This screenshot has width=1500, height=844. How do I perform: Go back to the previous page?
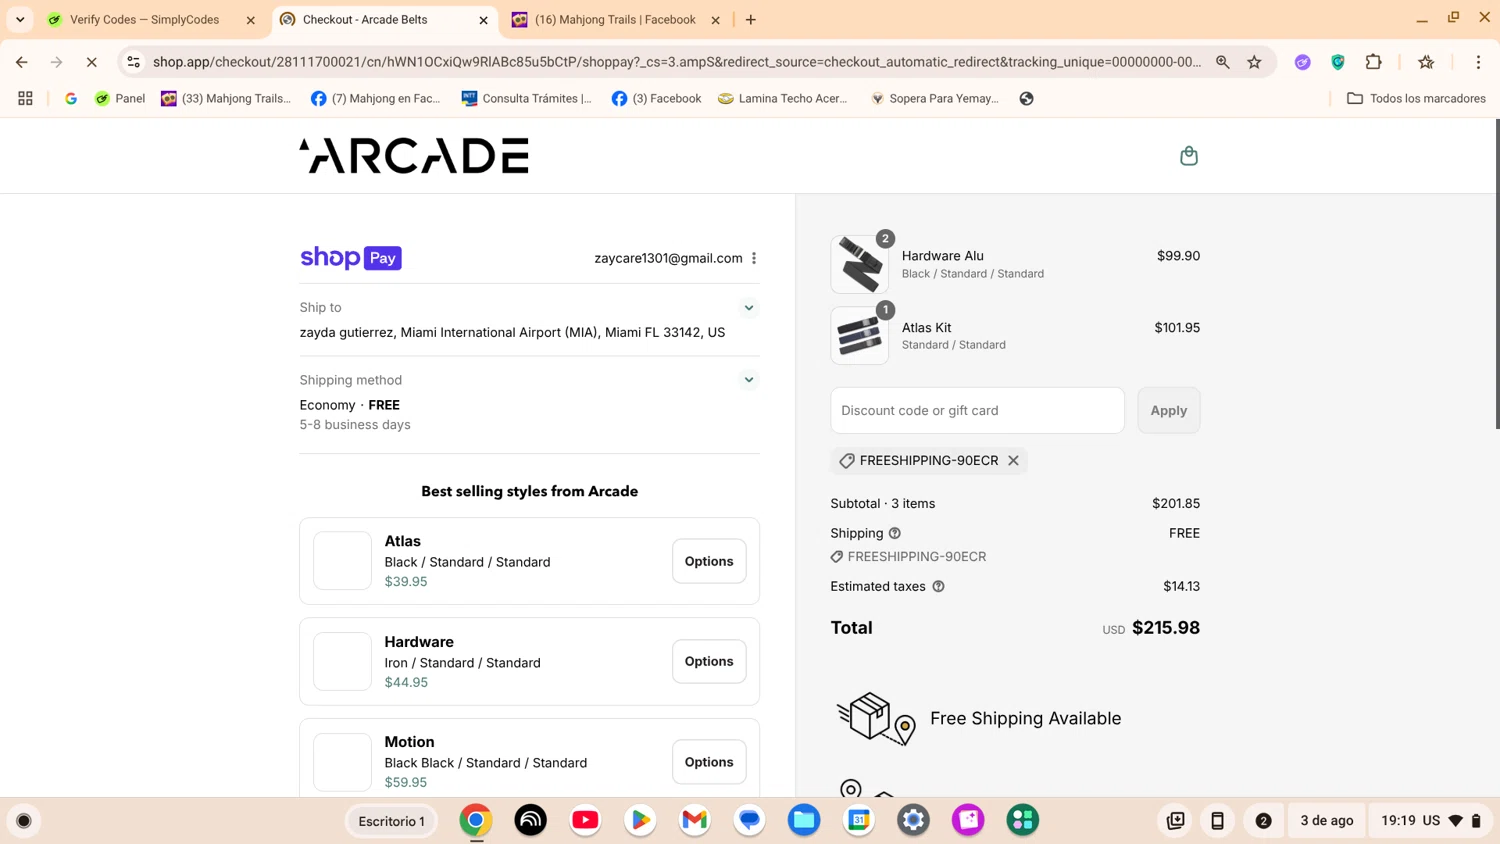pos(22,62)
